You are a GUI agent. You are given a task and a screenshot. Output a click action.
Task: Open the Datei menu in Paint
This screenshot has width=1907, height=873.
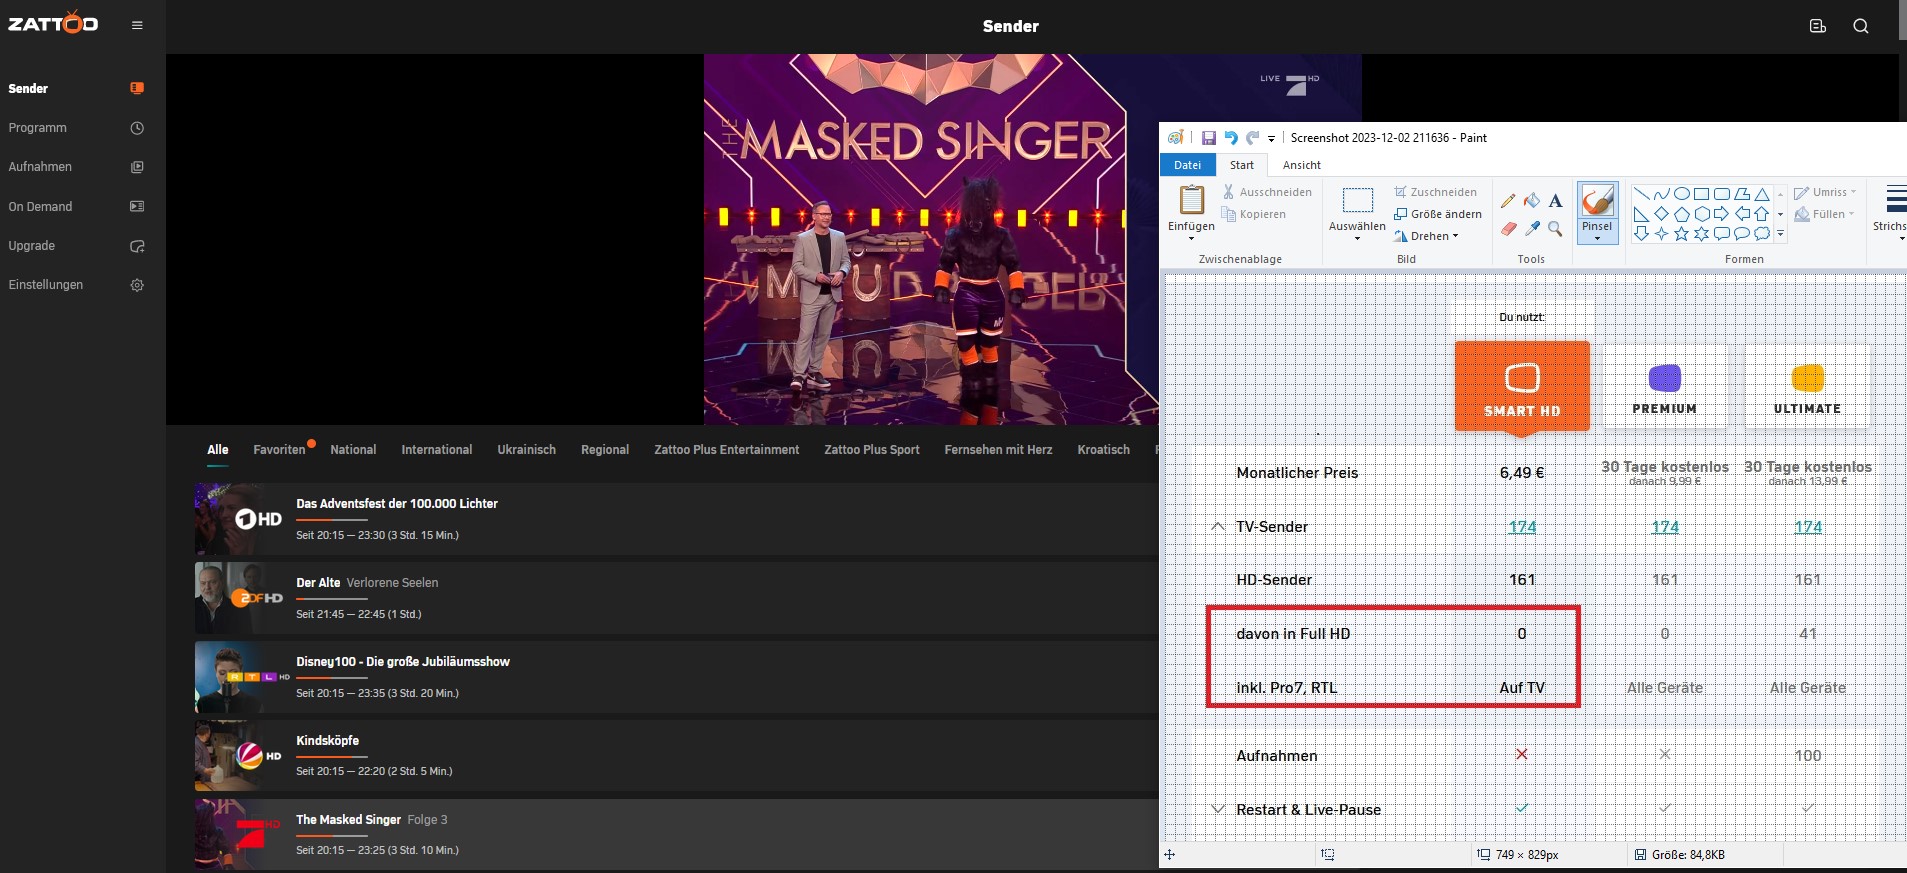1188,165
